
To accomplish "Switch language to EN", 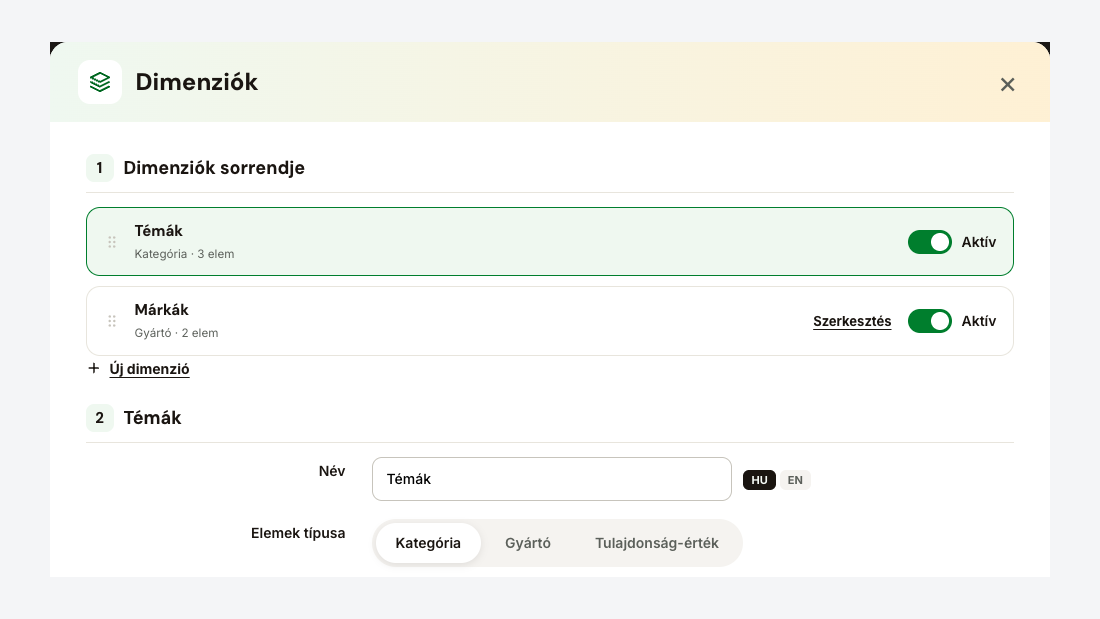I will (x=795, y=480).
